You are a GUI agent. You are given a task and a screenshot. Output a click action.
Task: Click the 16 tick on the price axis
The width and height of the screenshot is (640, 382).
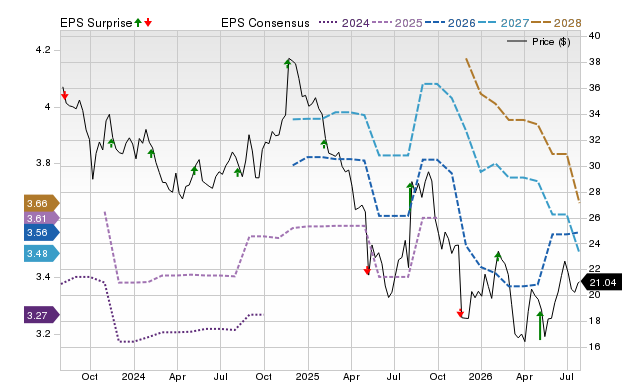594,346
